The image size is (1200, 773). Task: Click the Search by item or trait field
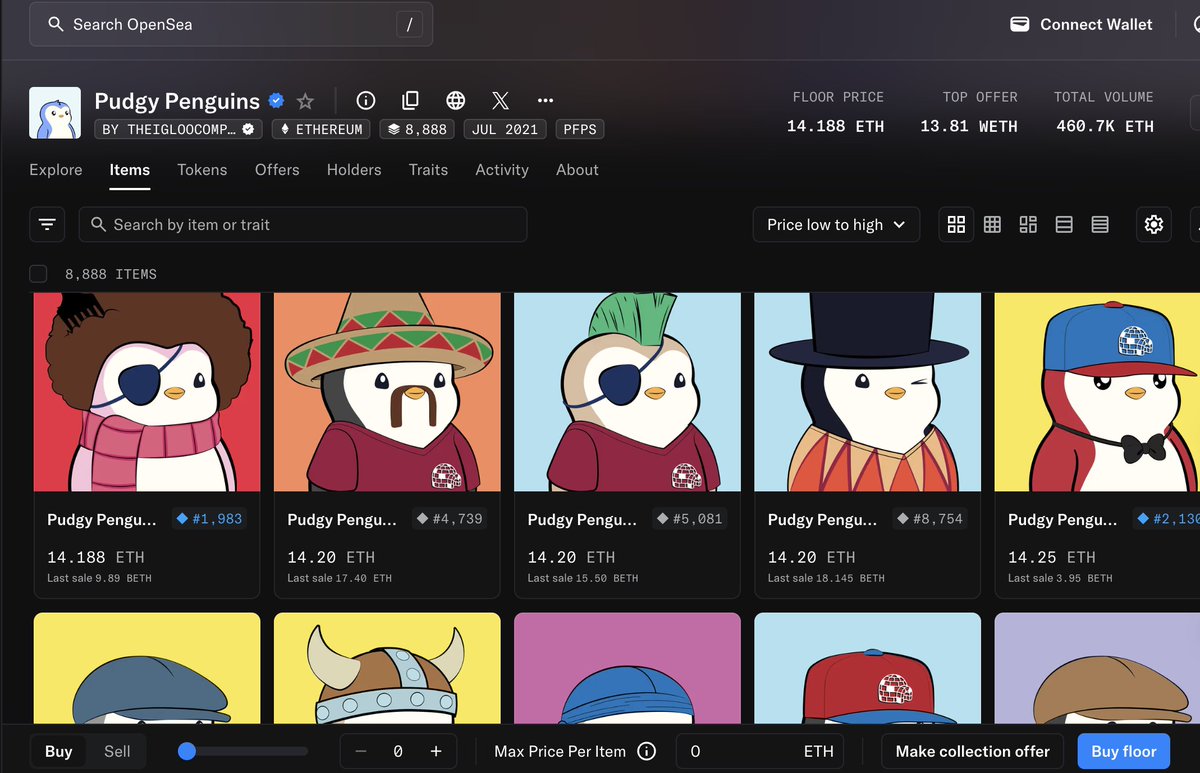(303, 224)
